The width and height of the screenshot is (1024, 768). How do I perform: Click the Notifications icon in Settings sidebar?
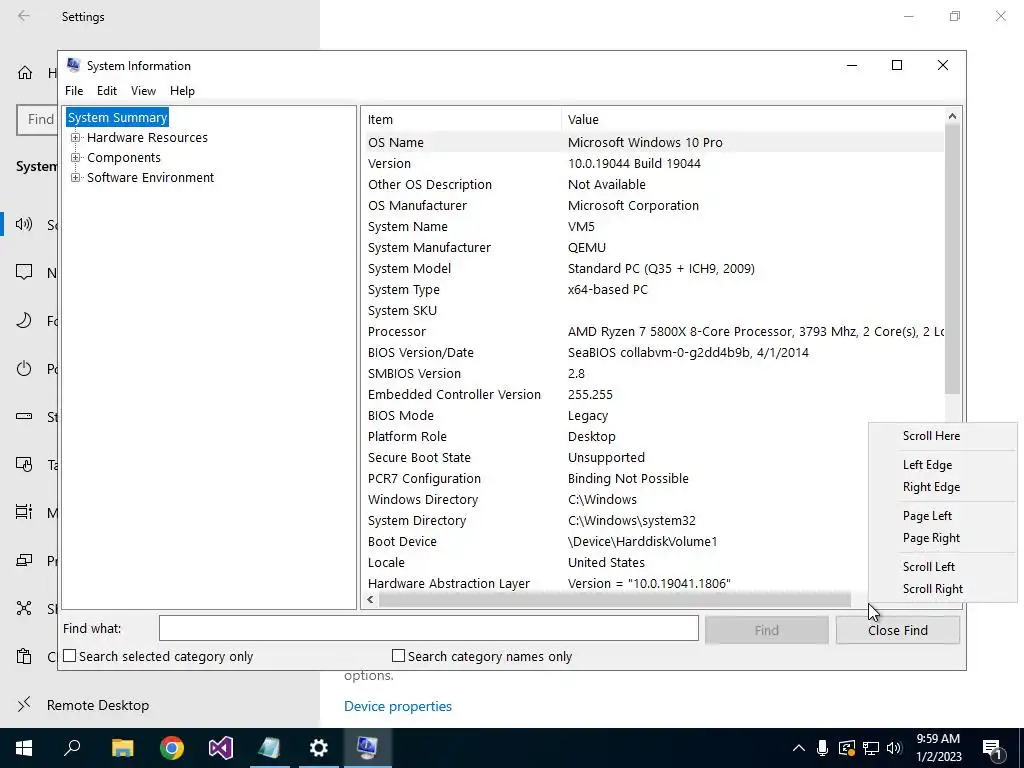[x=24, y=272]
